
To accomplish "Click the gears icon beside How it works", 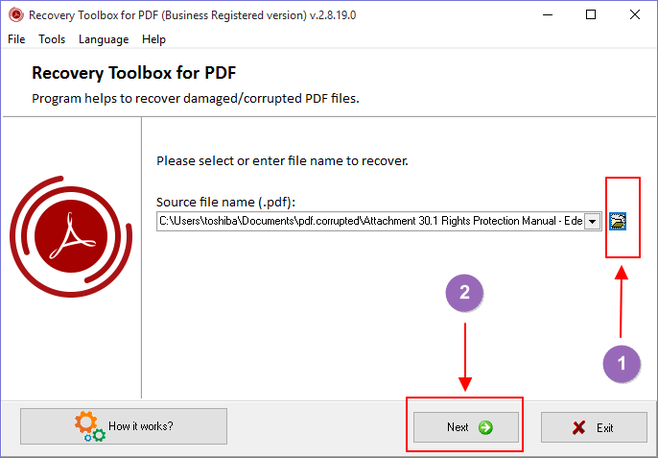I will tap(90, 426).
